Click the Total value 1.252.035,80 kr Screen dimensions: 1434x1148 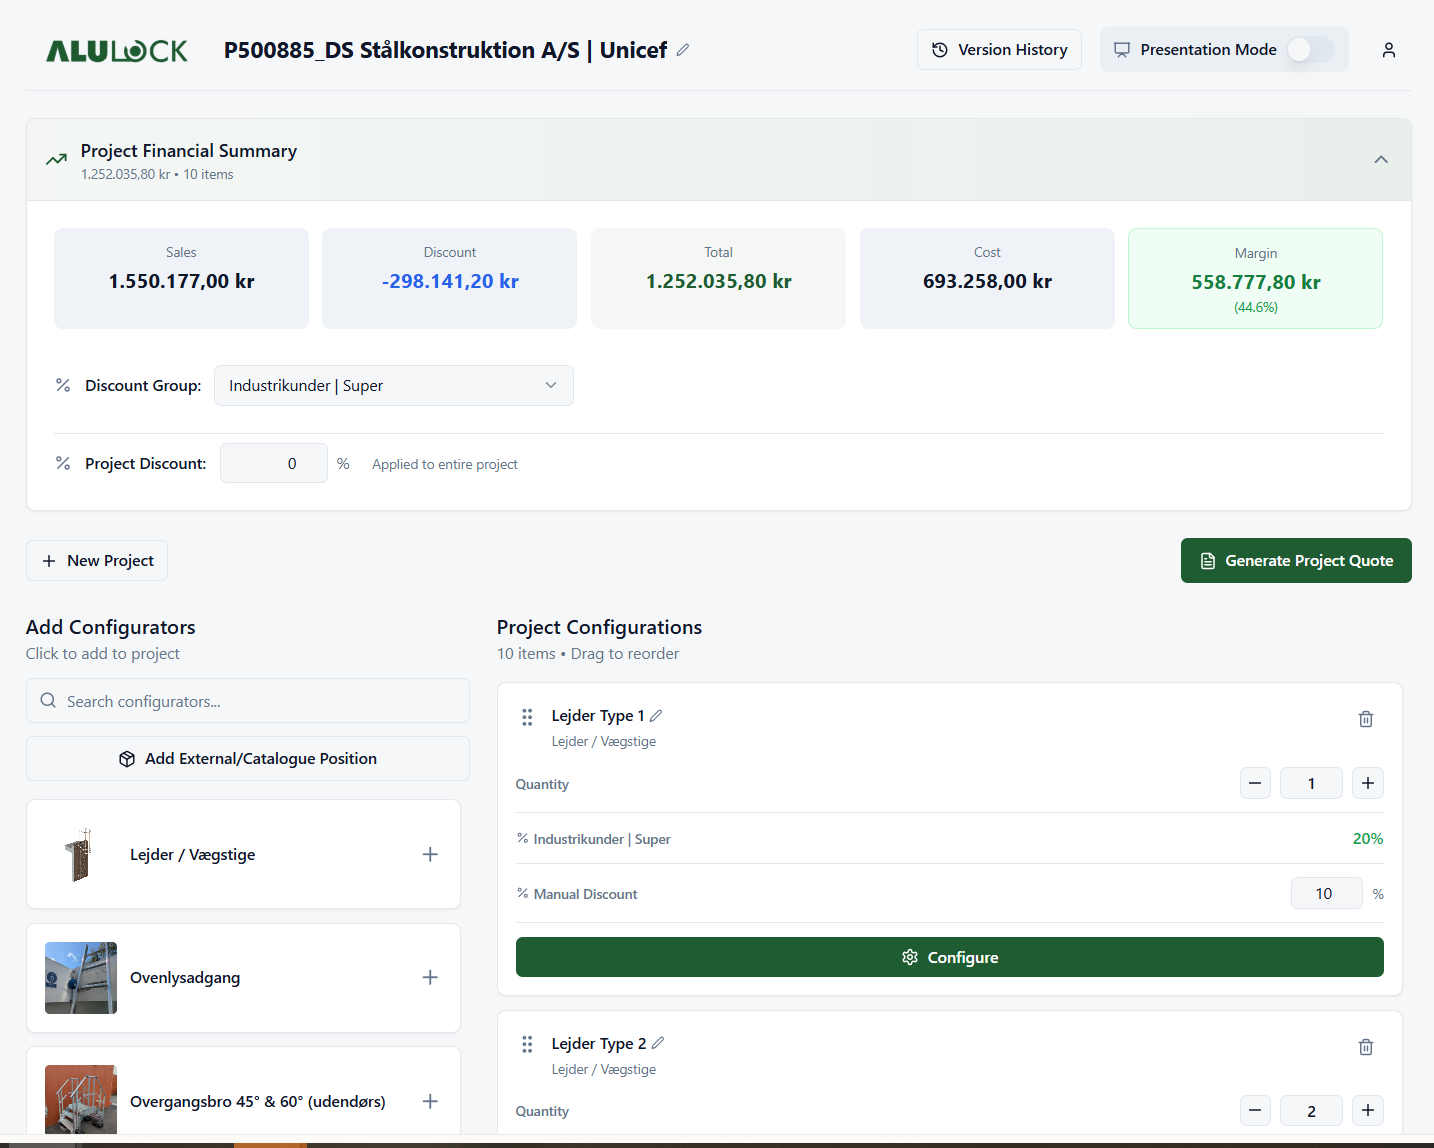point(719,281)
